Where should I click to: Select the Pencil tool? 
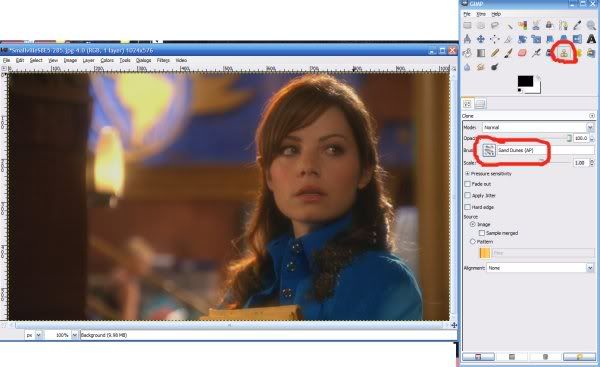tap(495, 53)
